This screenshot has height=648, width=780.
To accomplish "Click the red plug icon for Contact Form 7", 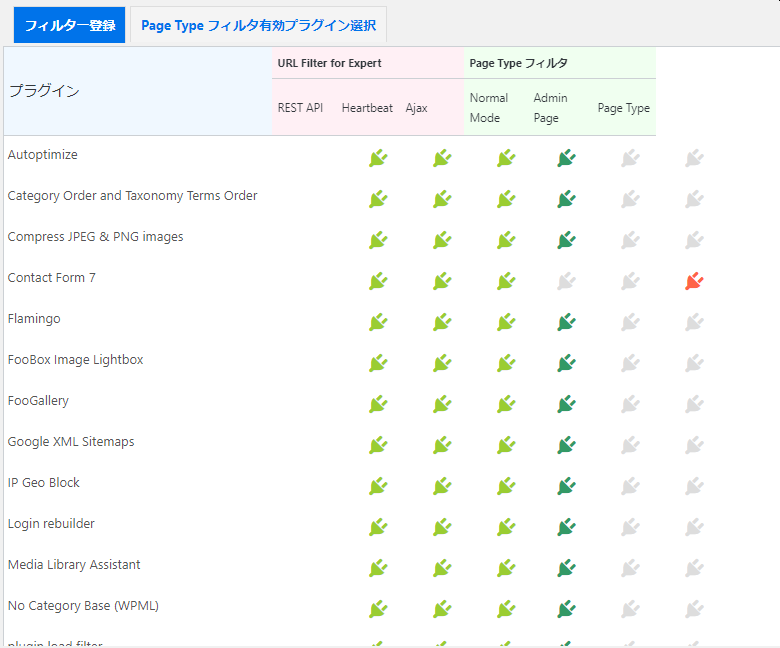I will [x=694, y=281].
